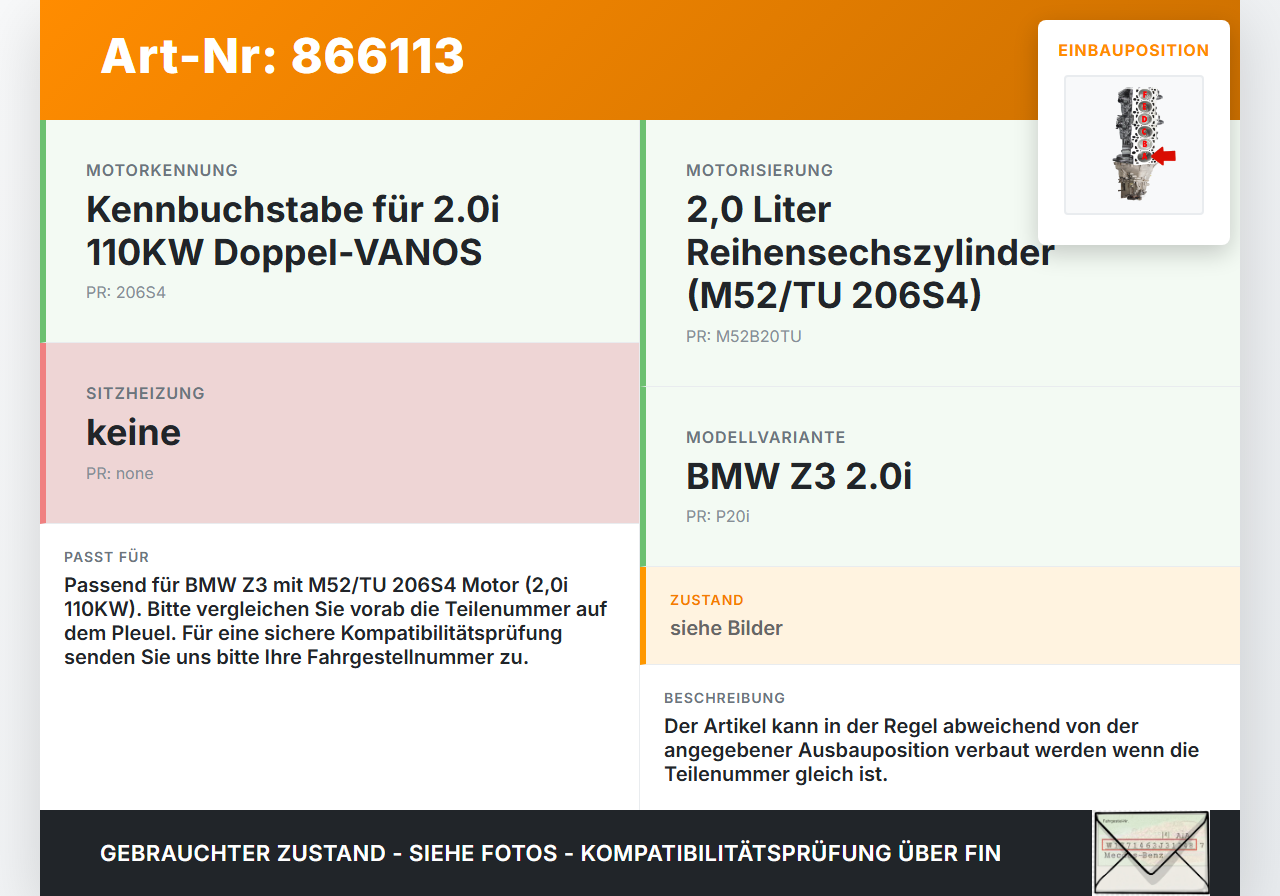Select '2,0 Liter Reihensechszylinder' engine text
Image resolution: width=1280 pixels, height=896 pixels.
[870, 252]
